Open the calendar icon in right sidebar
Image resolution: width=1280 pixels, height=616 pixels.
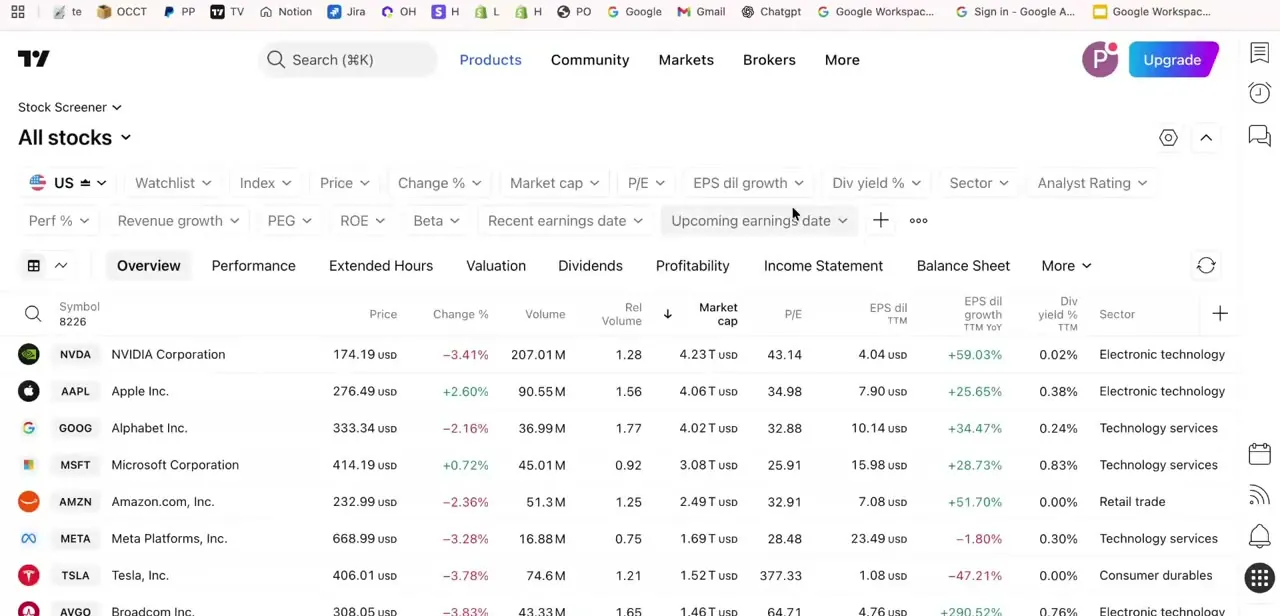click(1259, 454)
